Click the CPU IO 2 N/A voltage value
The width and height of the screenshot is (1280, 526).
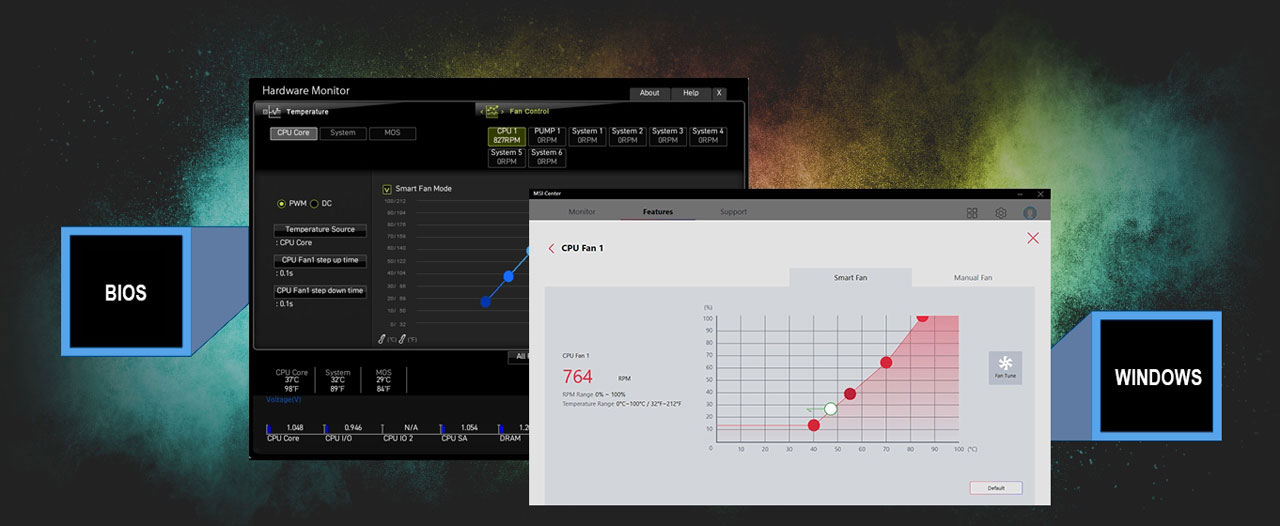pyautogui.click(x=411, y=427)
